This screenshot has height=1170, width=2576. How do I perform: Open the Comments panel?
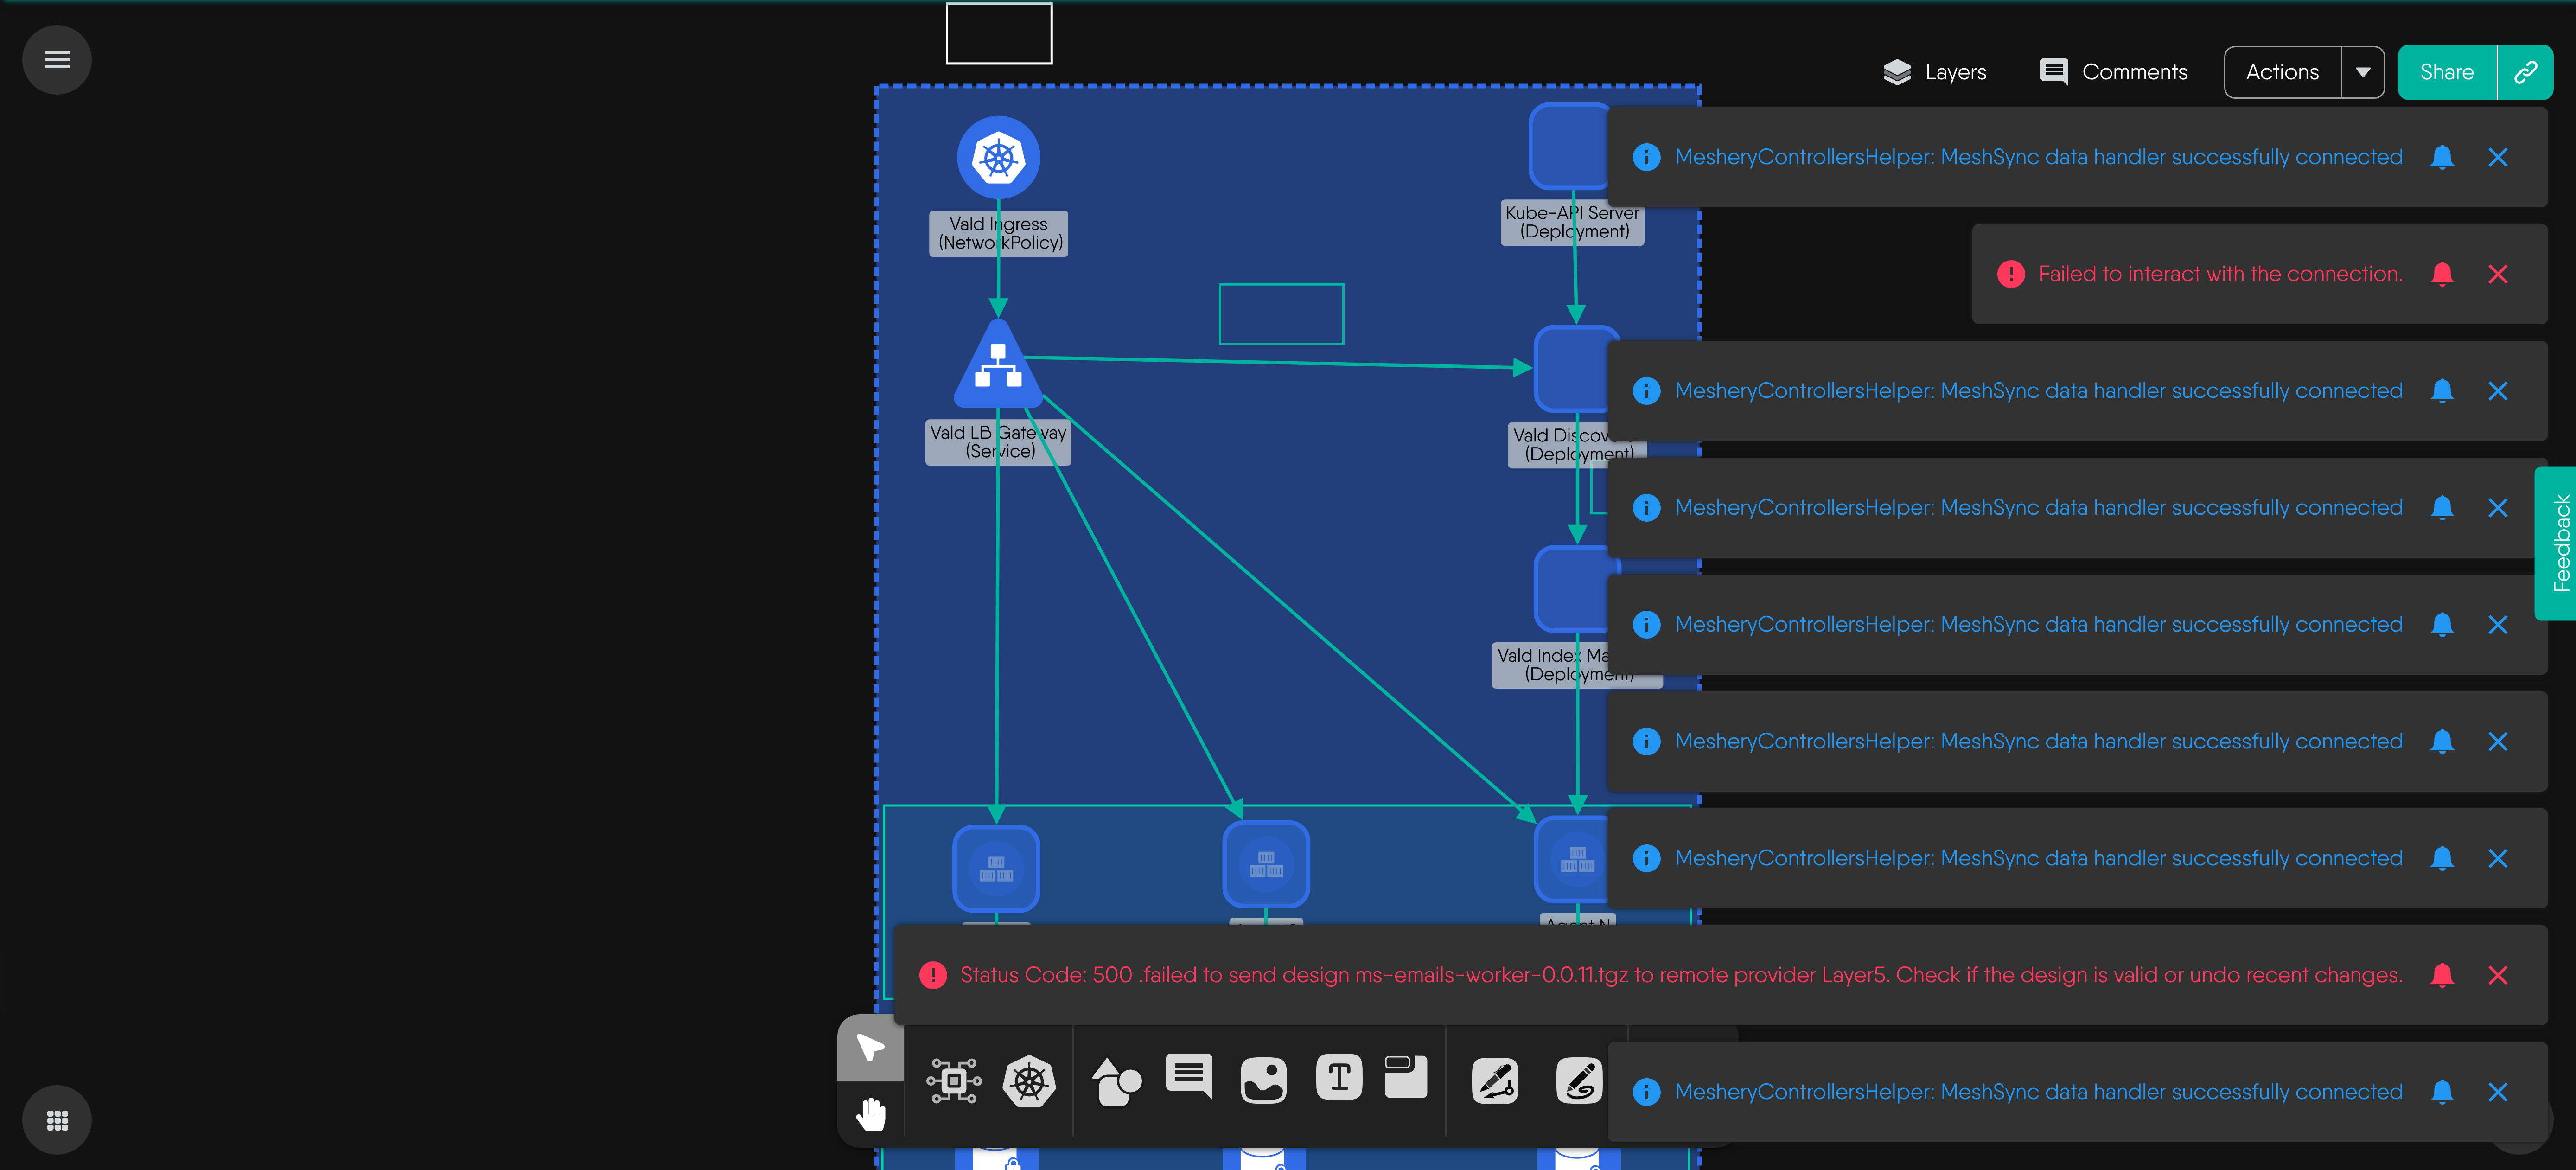[2114, 72]
